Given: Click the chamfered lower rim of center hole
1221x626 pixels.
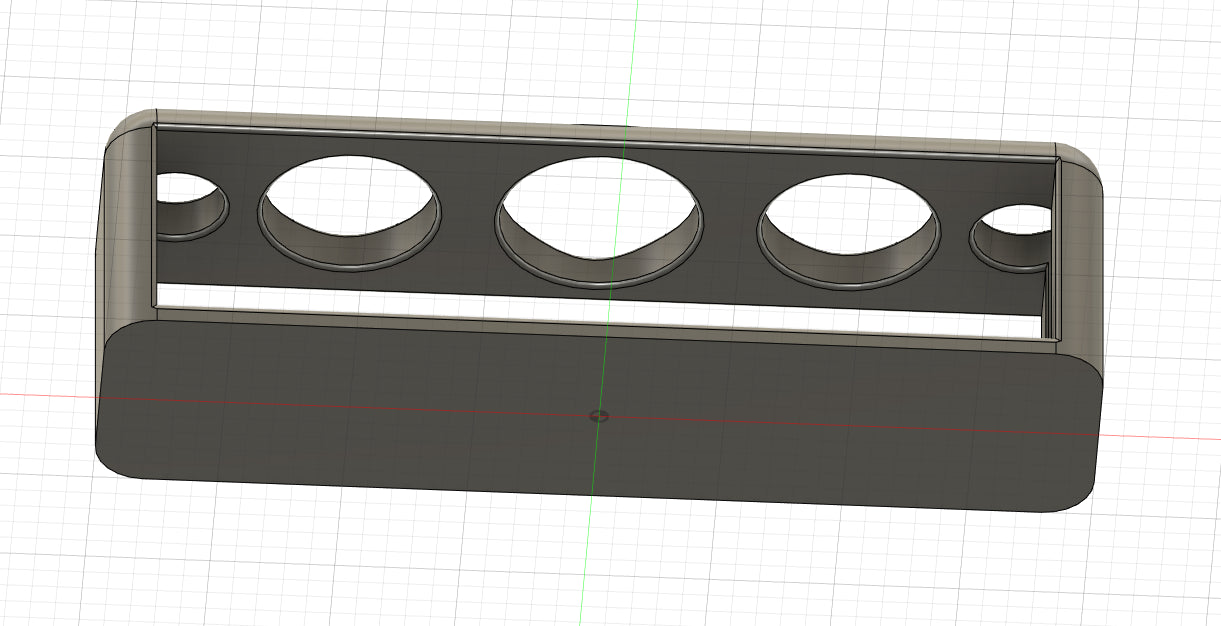Looking at the screenshot, I should click(x=600, y=272).
